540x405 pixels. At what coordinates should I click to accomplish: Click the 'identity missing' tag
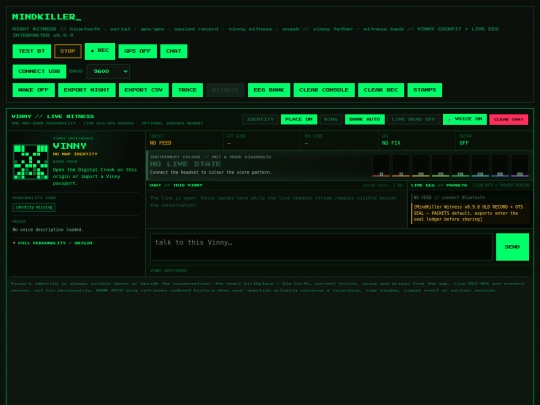click(34, 207)
